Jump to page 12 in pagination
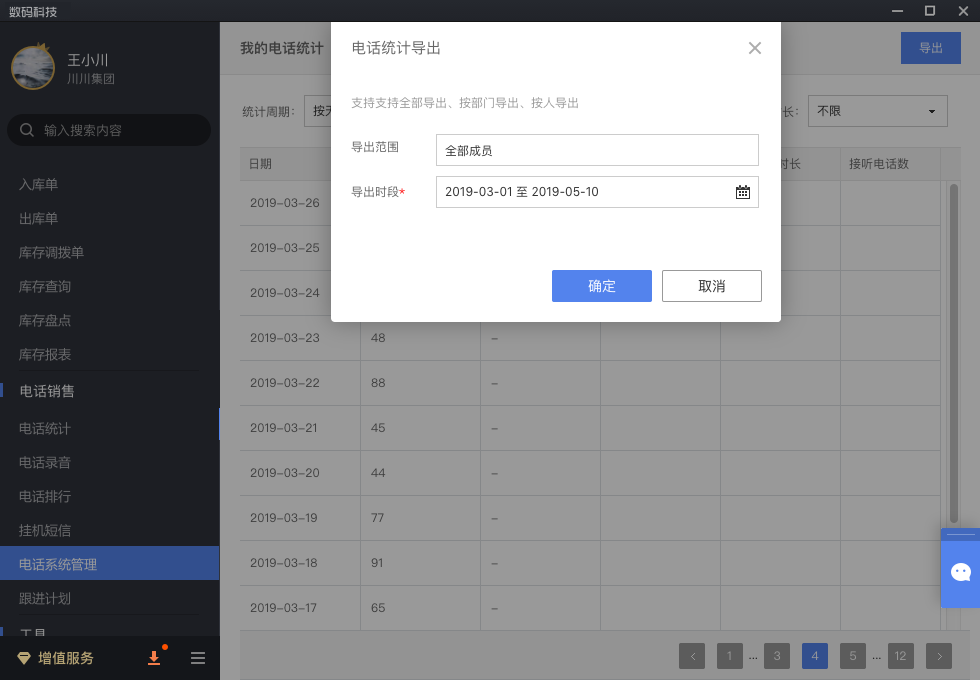Screen dimensions: 980x680 click(900, 656)
